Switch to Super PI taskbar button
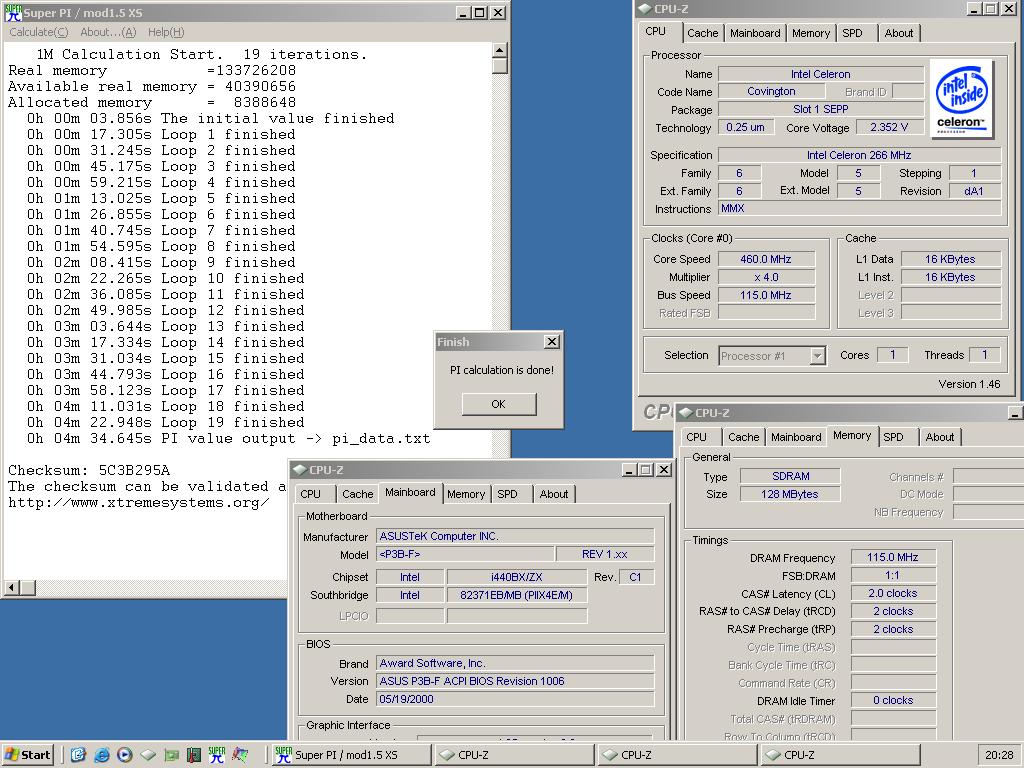 click(x=351, y=754)
